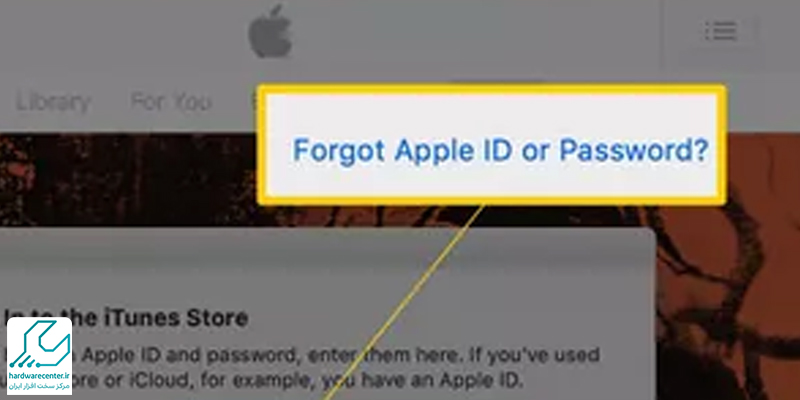Click the highlighted tab indicator above the callout
The height and width of the screenshot is (400, 800).
click(497, 83)
